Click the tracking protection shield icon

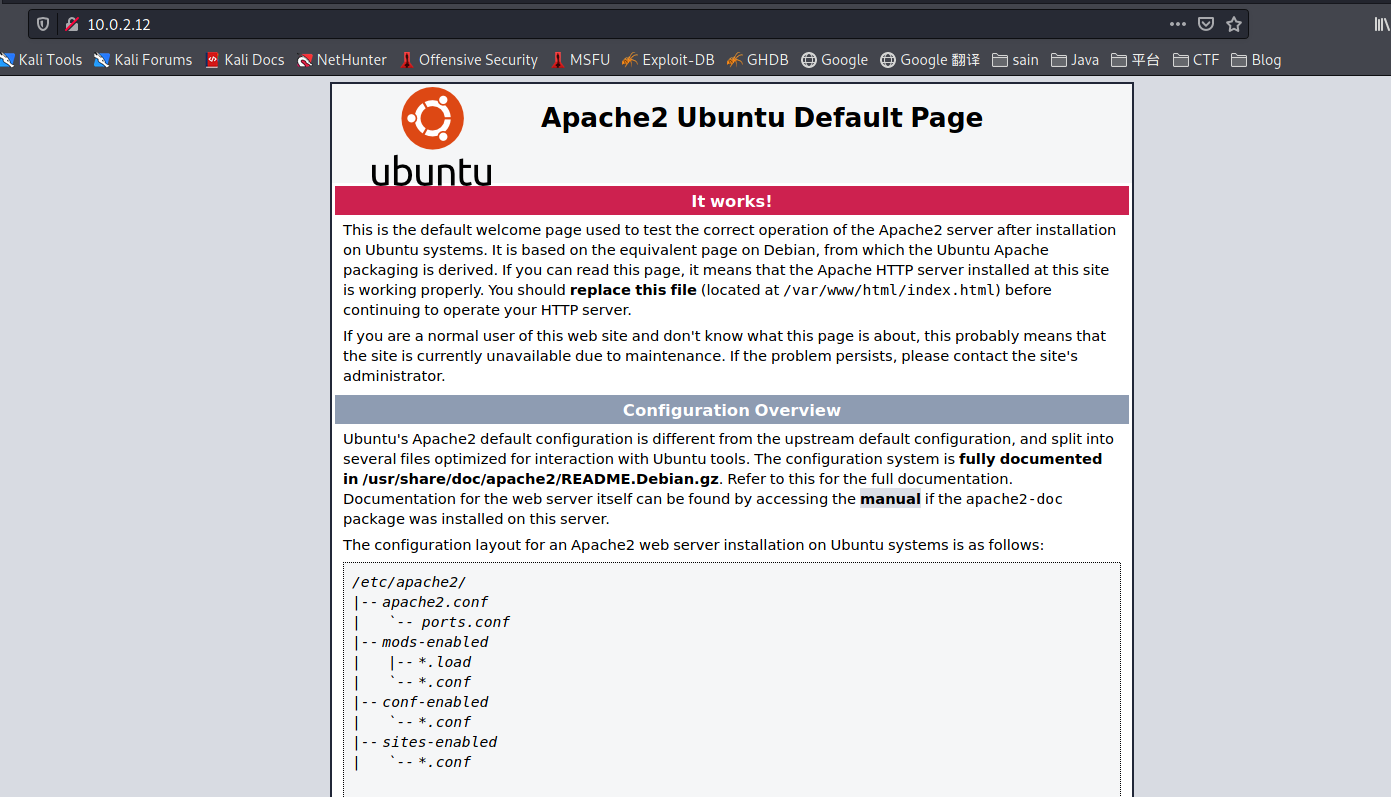(x=43, y=24)
